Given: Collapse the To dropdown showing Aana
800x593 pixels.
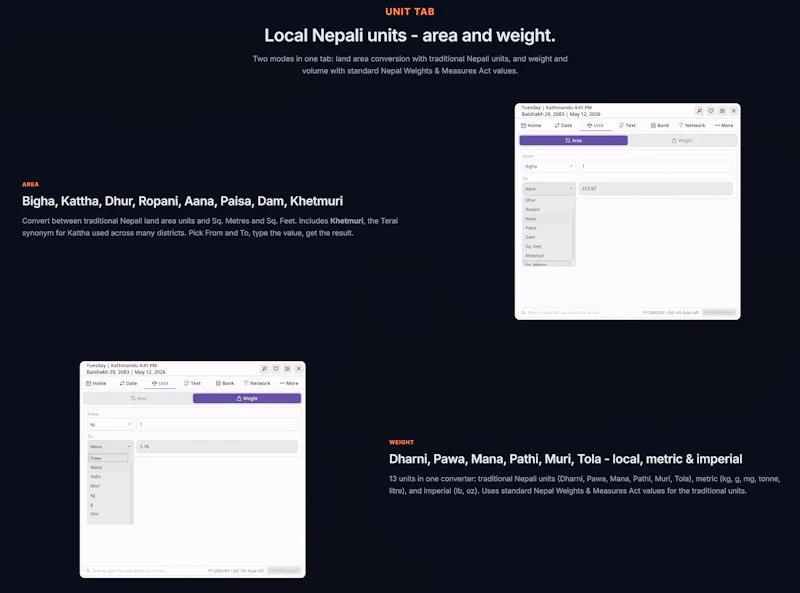Looking at the screenshot, I should click(549, 189).
